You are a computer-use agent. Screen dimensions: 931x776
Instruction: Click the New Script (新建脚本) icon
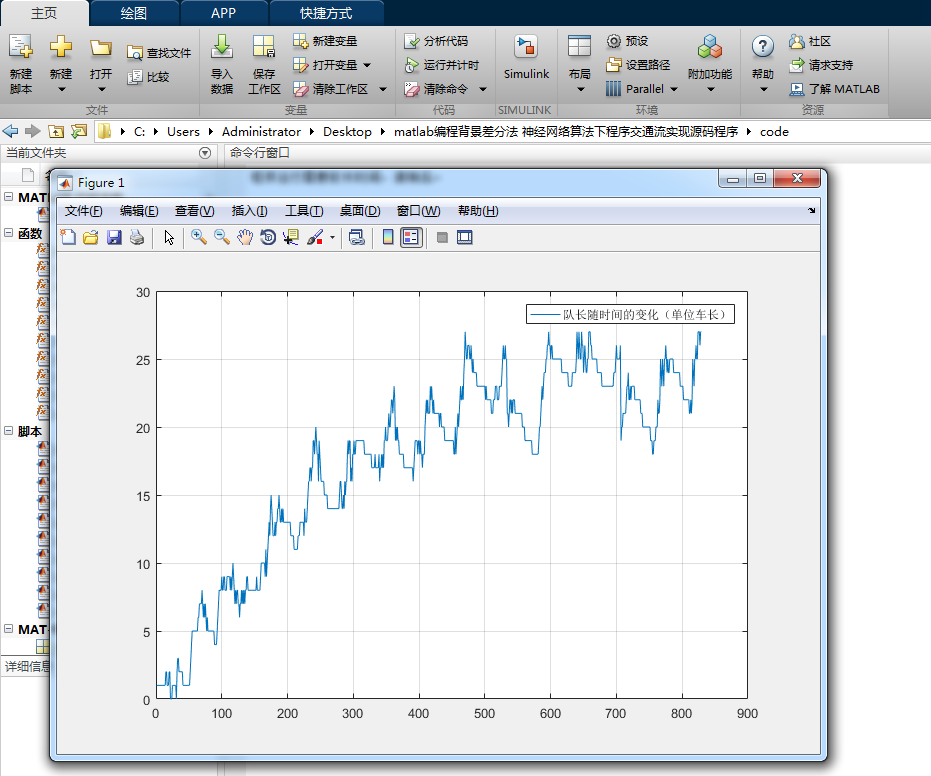[21, 47]
